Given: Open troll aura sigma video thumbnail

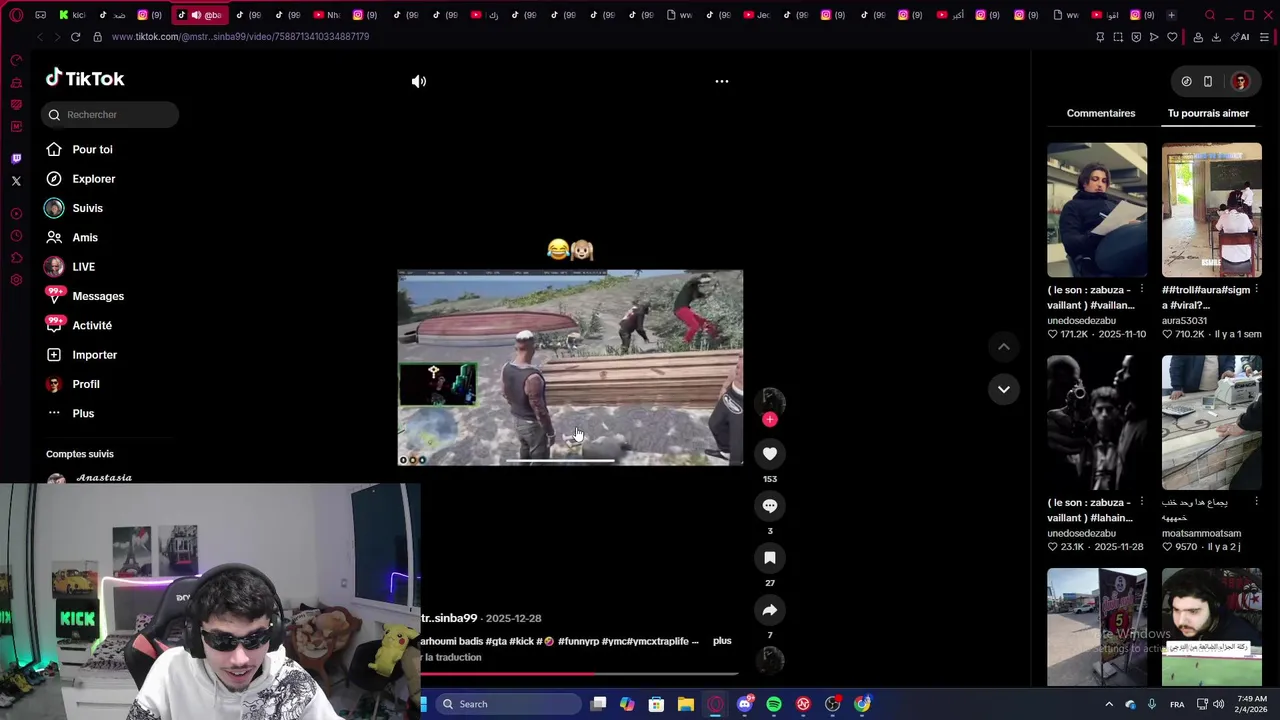Looking at the screenshot, I should point(1212,210).
